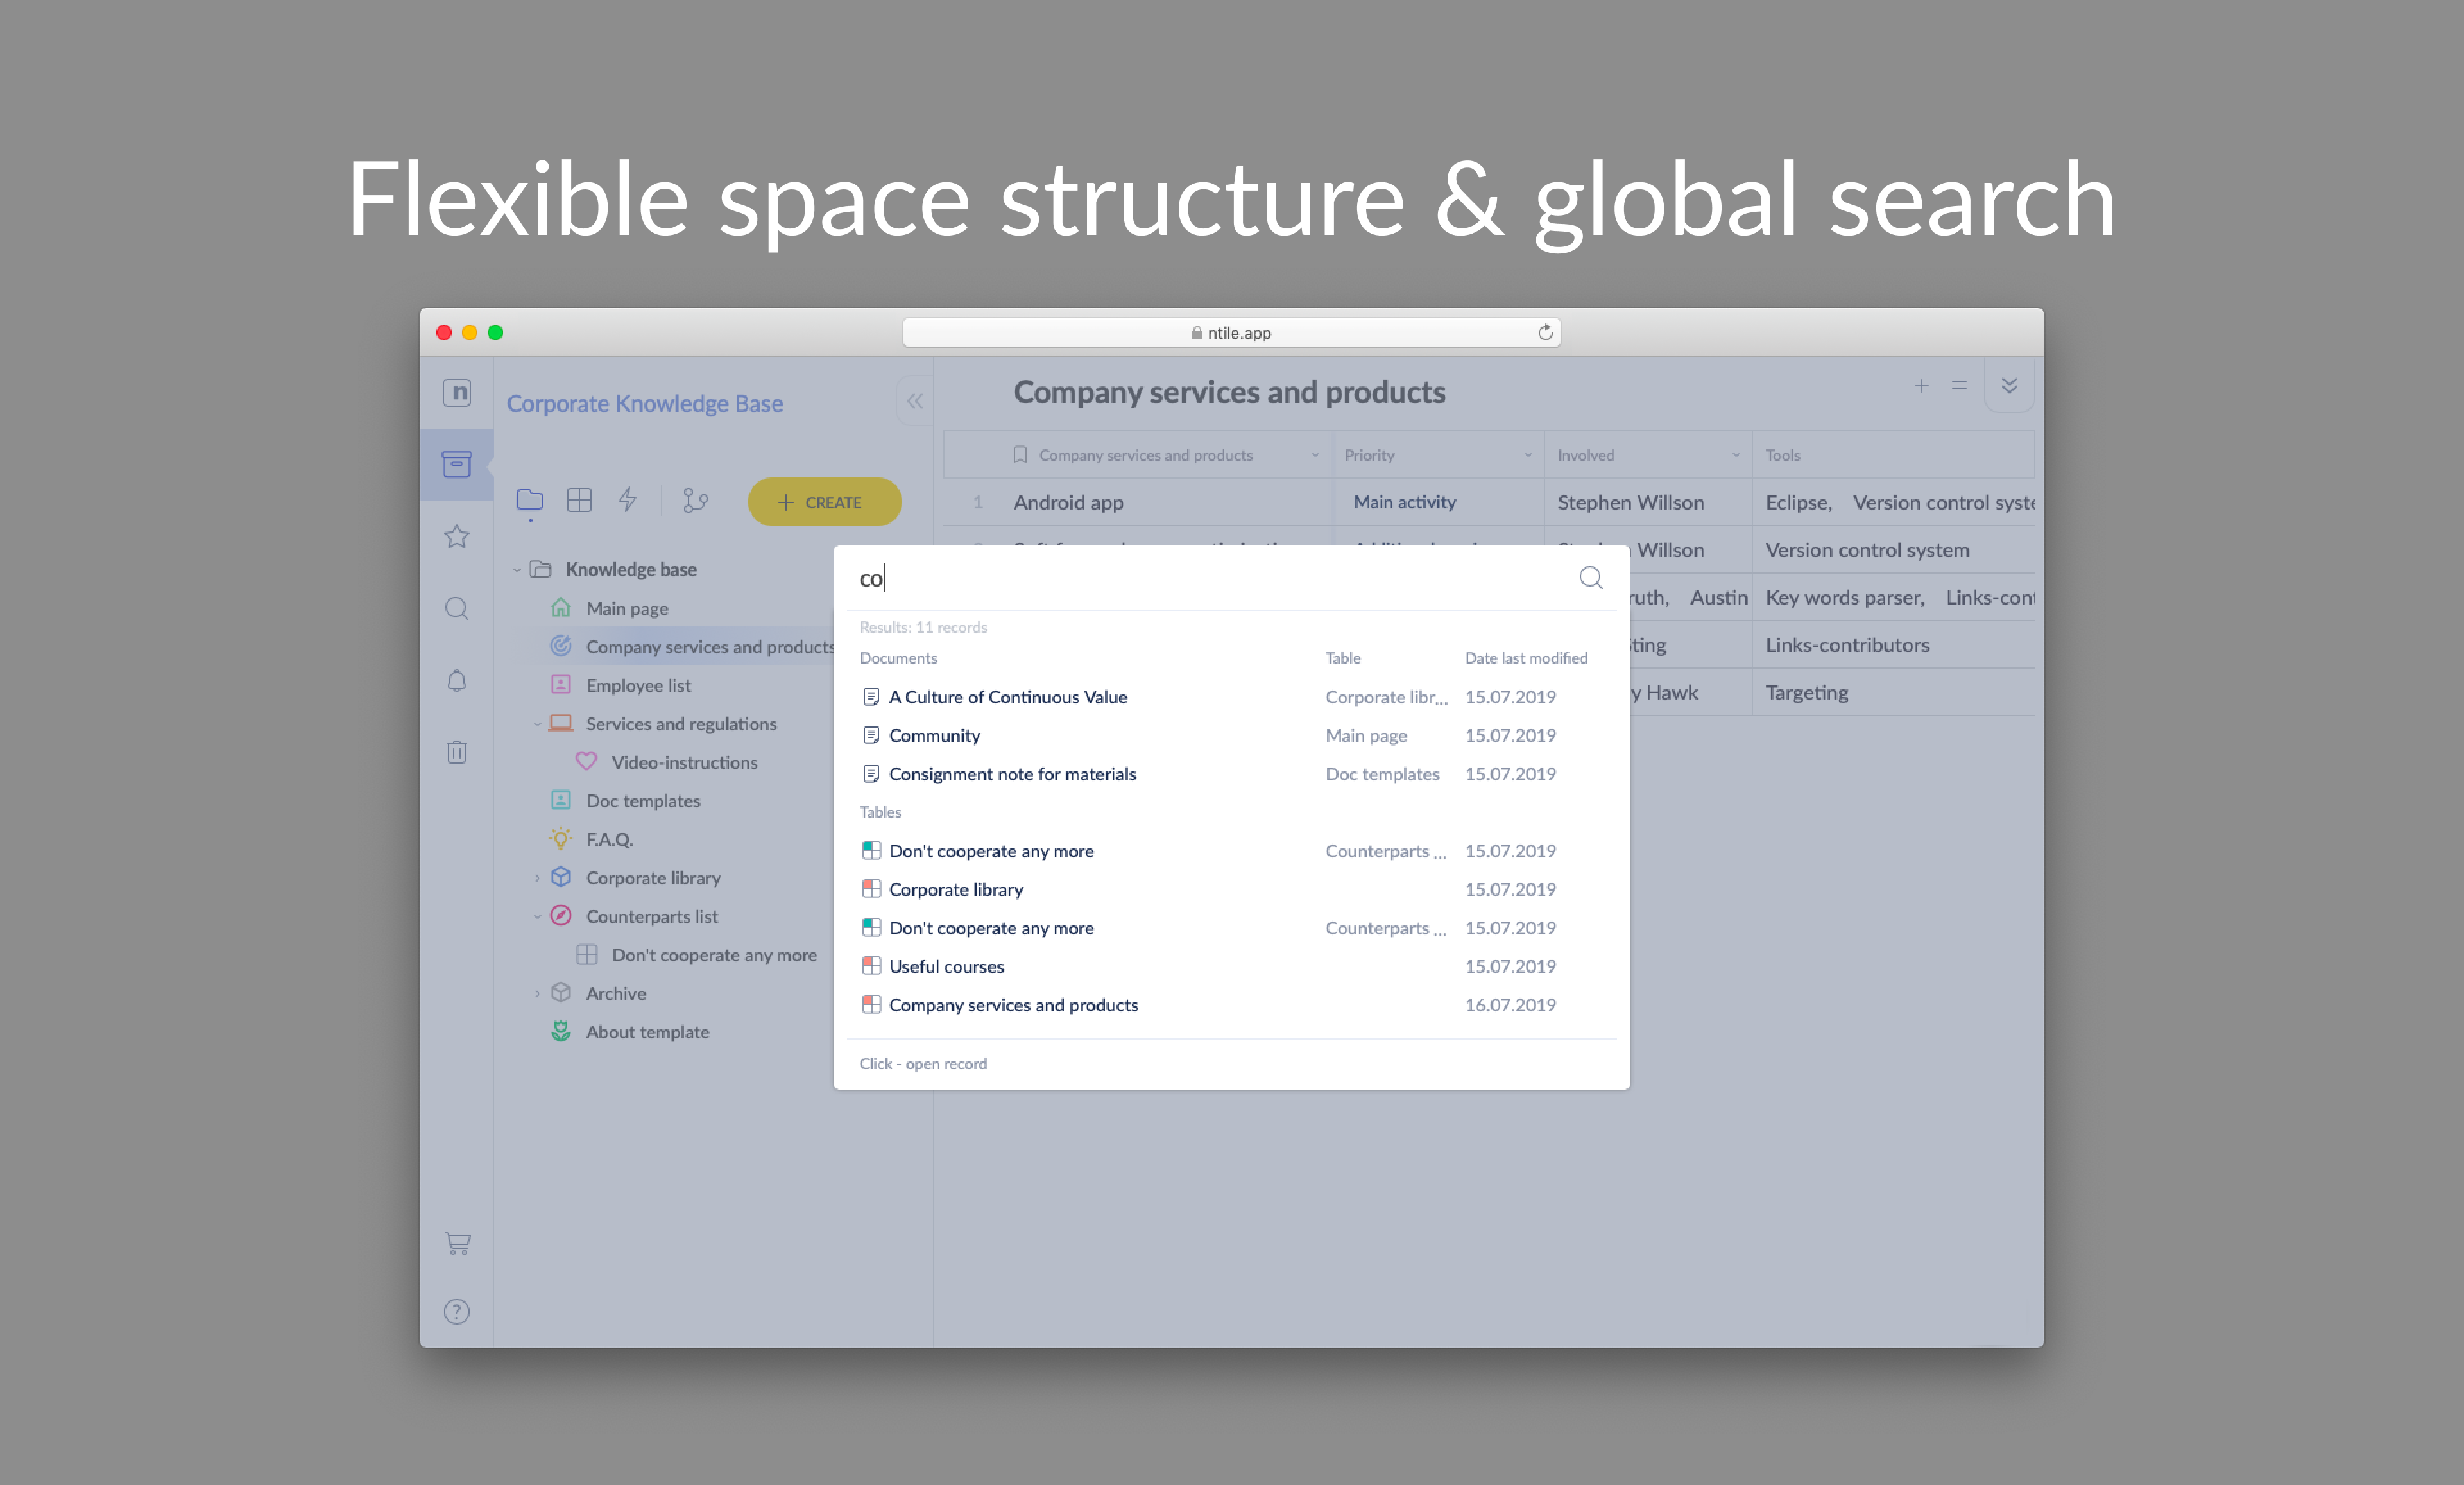The height and width of the screenshot is (1485, 2464).
Task: Open the shopping cart icon
Action: (x=457, y=1243)
